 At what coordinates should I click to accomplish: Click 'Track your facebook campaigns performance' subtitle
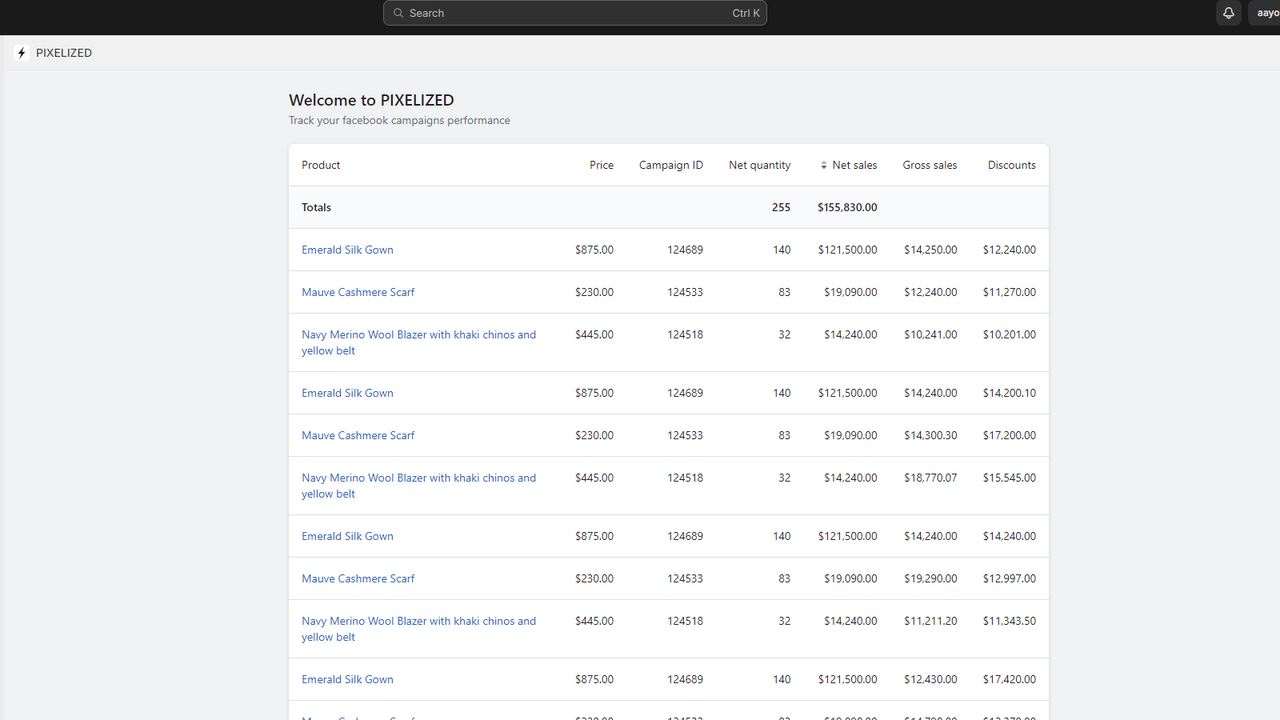pos(399,120)
